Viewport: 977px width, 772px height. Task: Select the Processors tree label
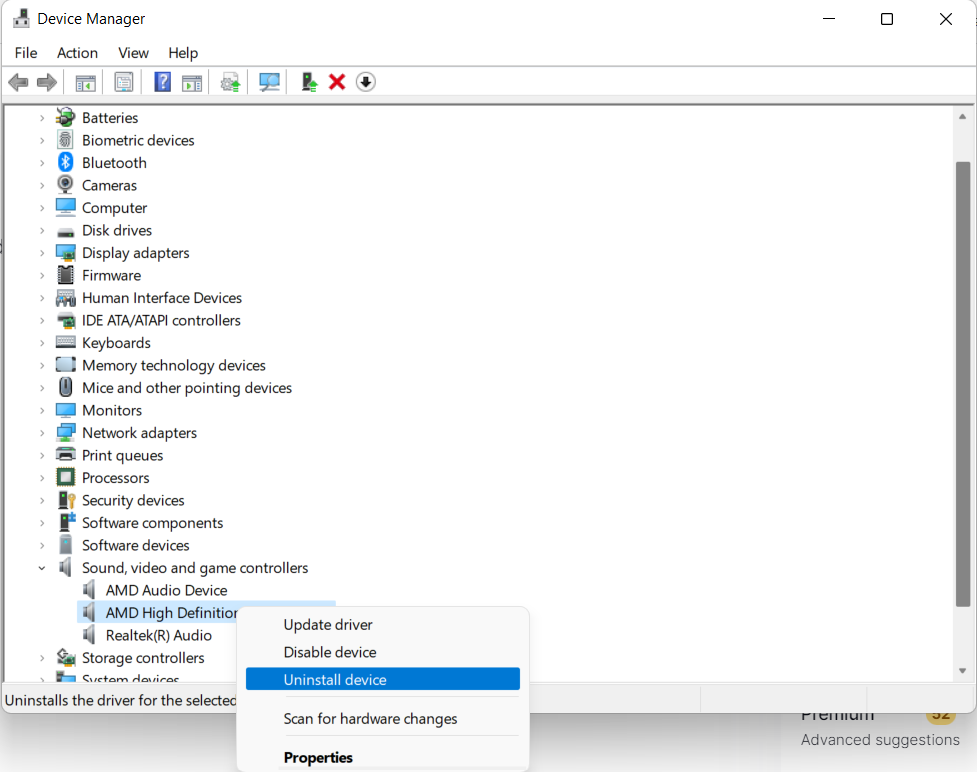(116, 478)
